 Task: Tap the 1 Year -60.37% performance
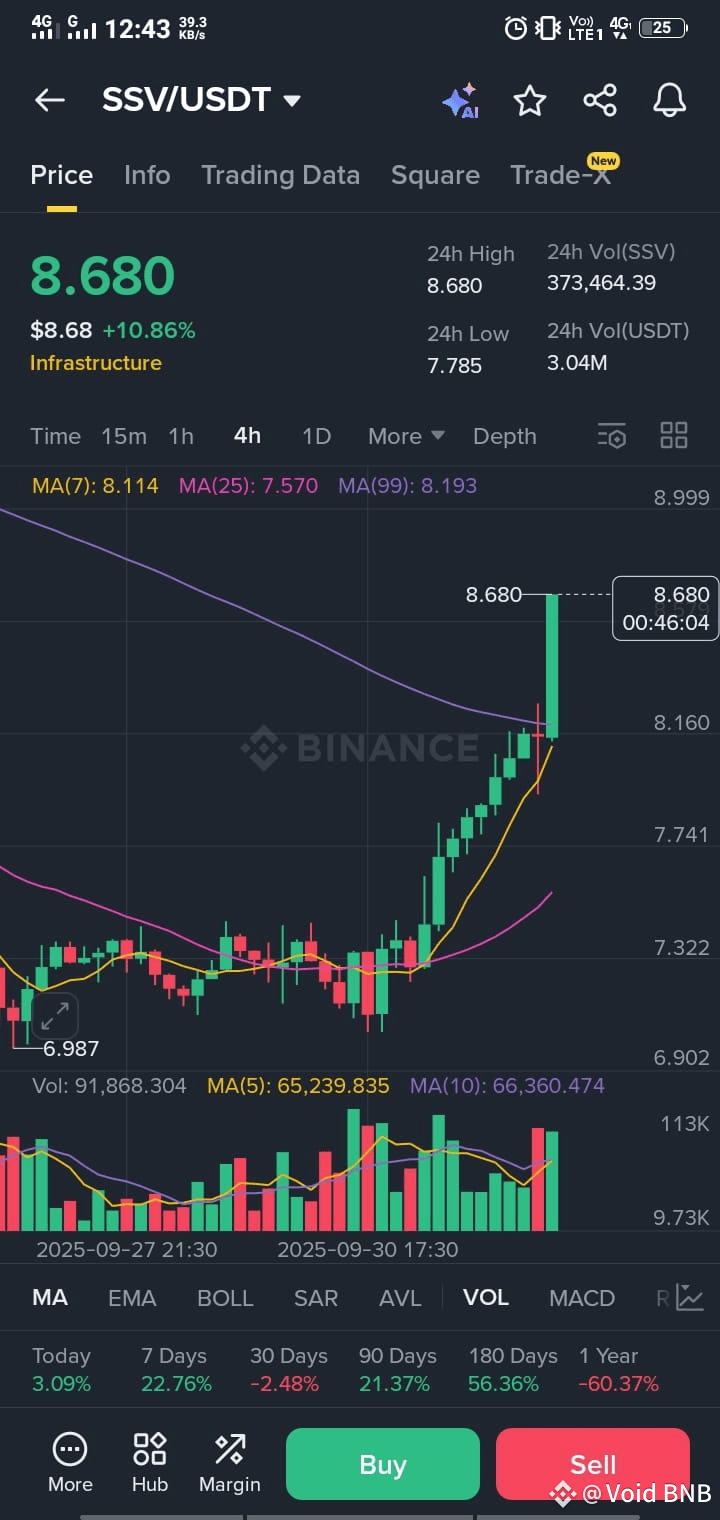[x=619, y=1370]
